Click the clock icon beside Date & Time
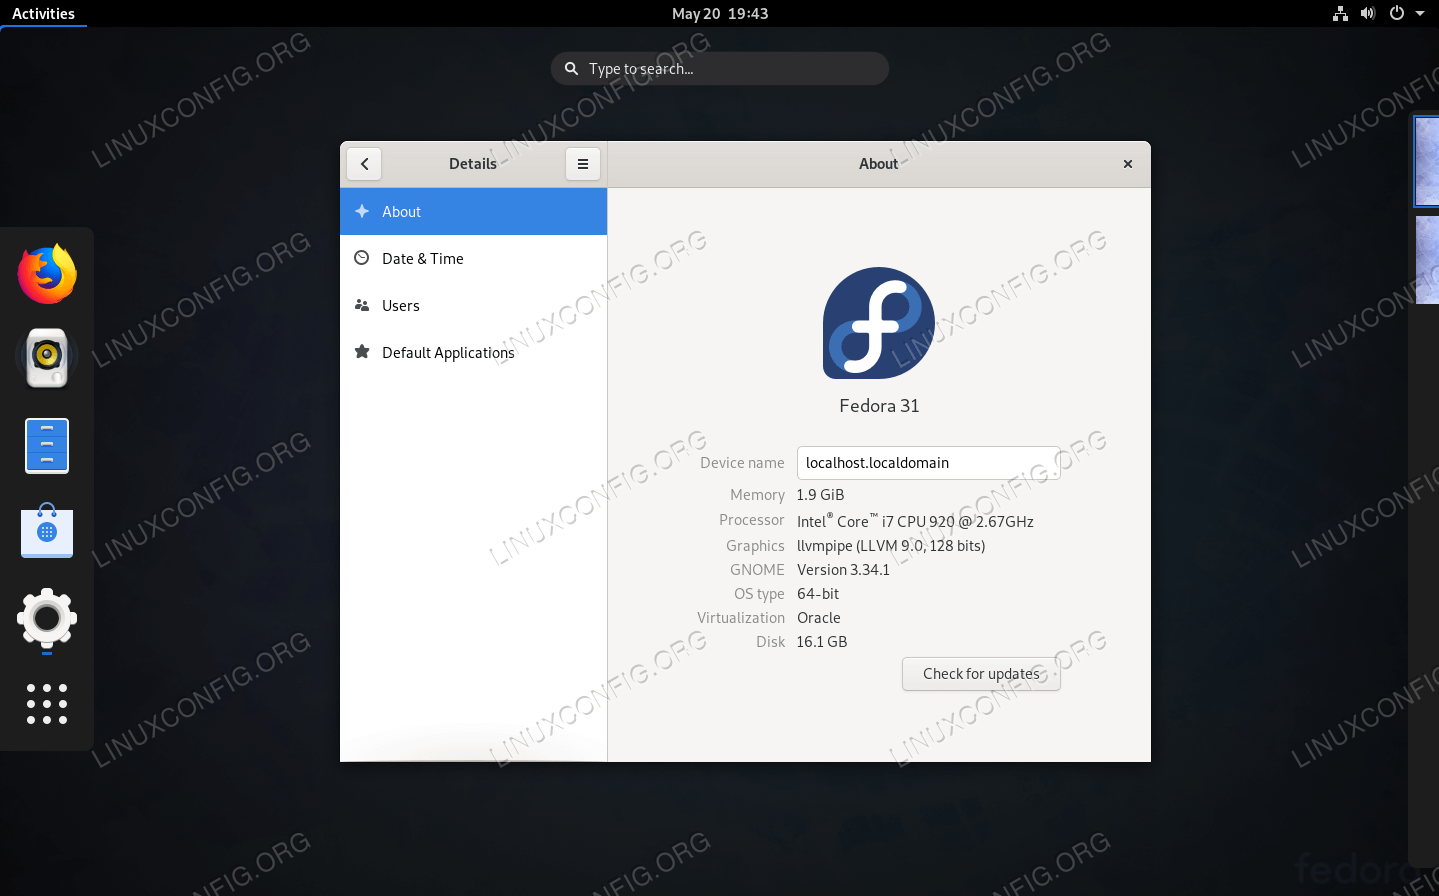Image resolution: width=1439 pixels, height=896 pixels. point(362,258)
